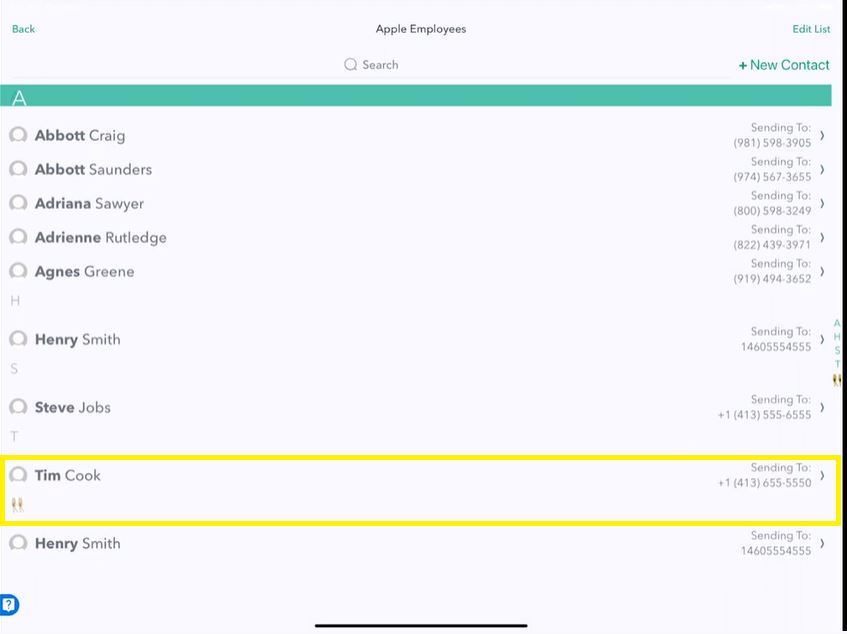Select the Abbott Craig contact radio circle
This screenshot has height=634, width=847.
tap(18, 135)
